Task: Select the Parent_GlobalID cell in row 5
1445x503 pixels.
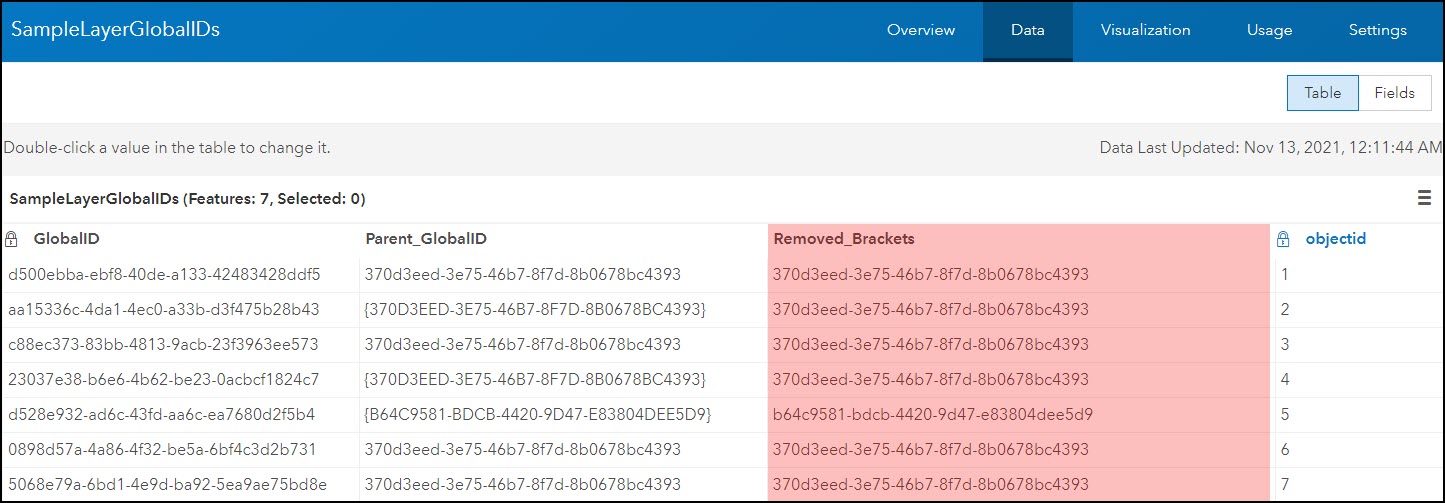Action: coord(536,414)
